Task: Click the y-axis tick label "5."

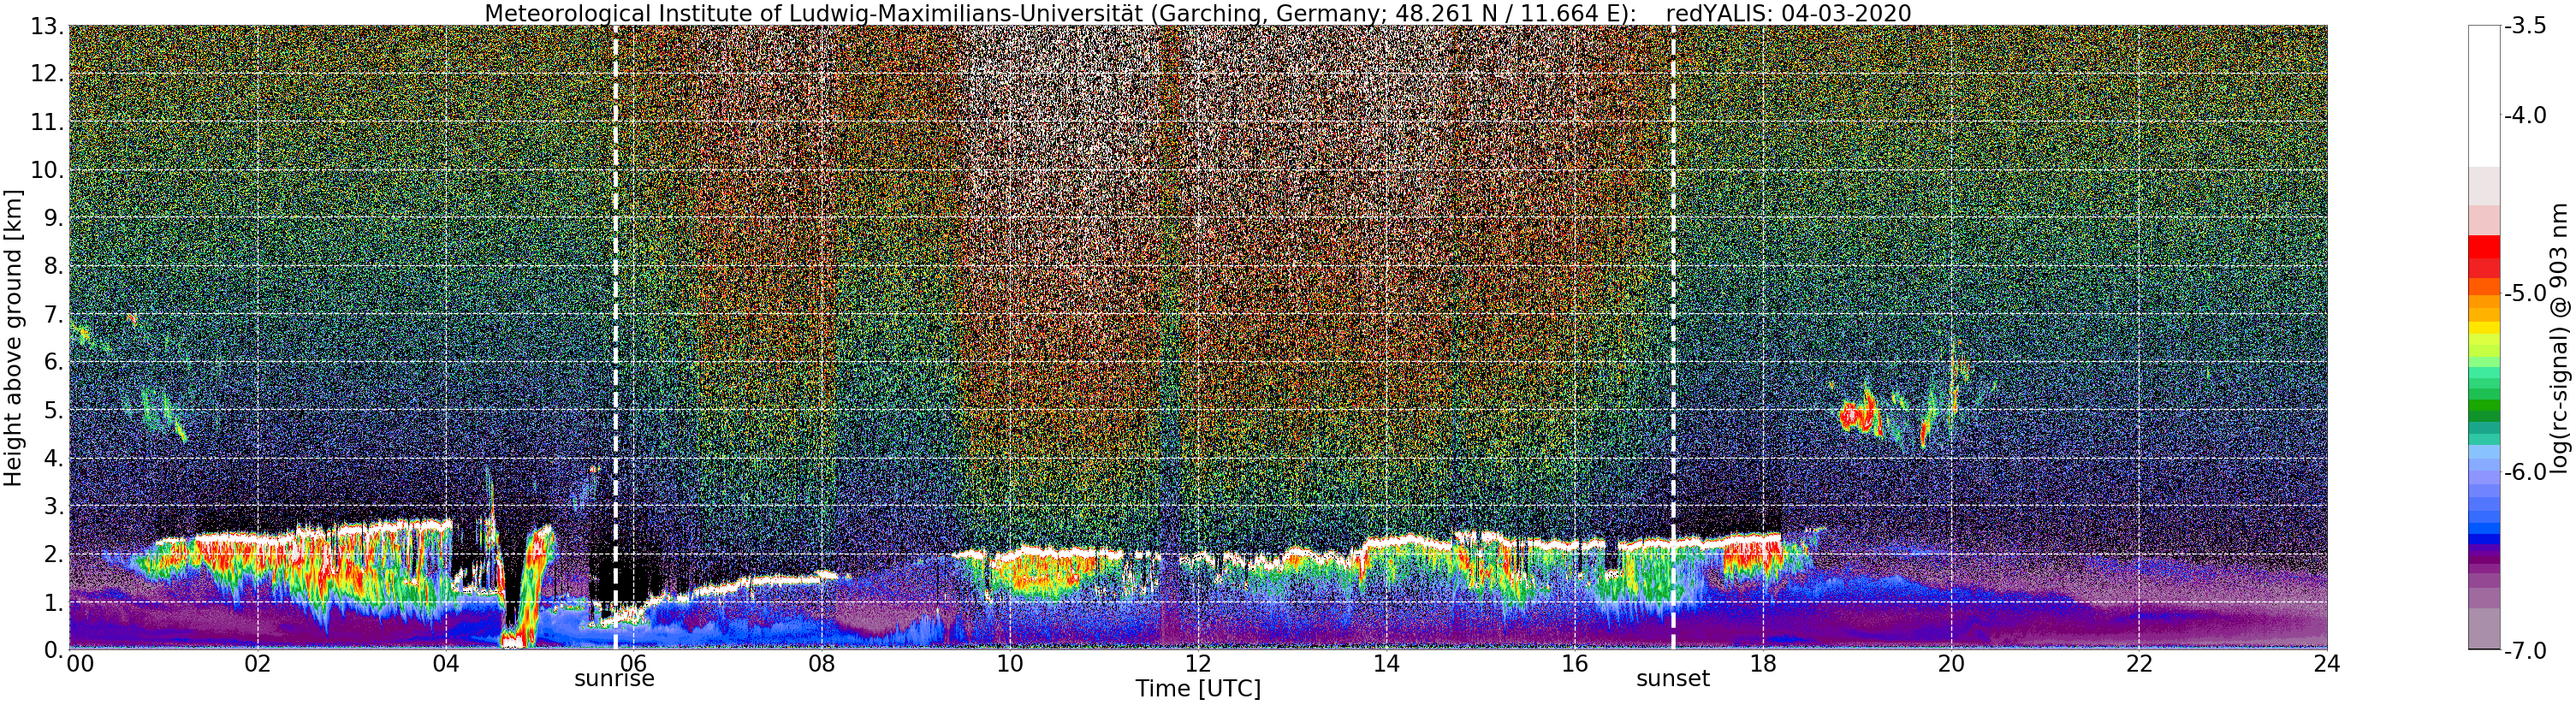Action: (54, 410)
